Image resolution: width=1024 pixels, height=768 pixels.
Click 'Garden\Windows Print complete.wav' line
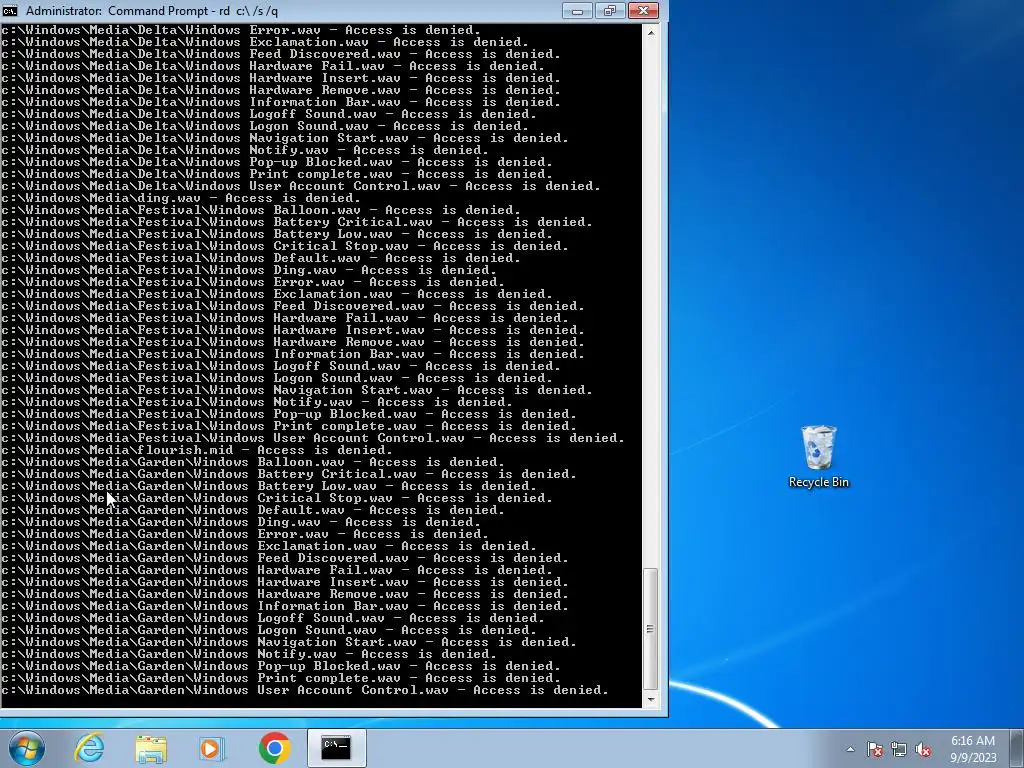coord(281,678)
